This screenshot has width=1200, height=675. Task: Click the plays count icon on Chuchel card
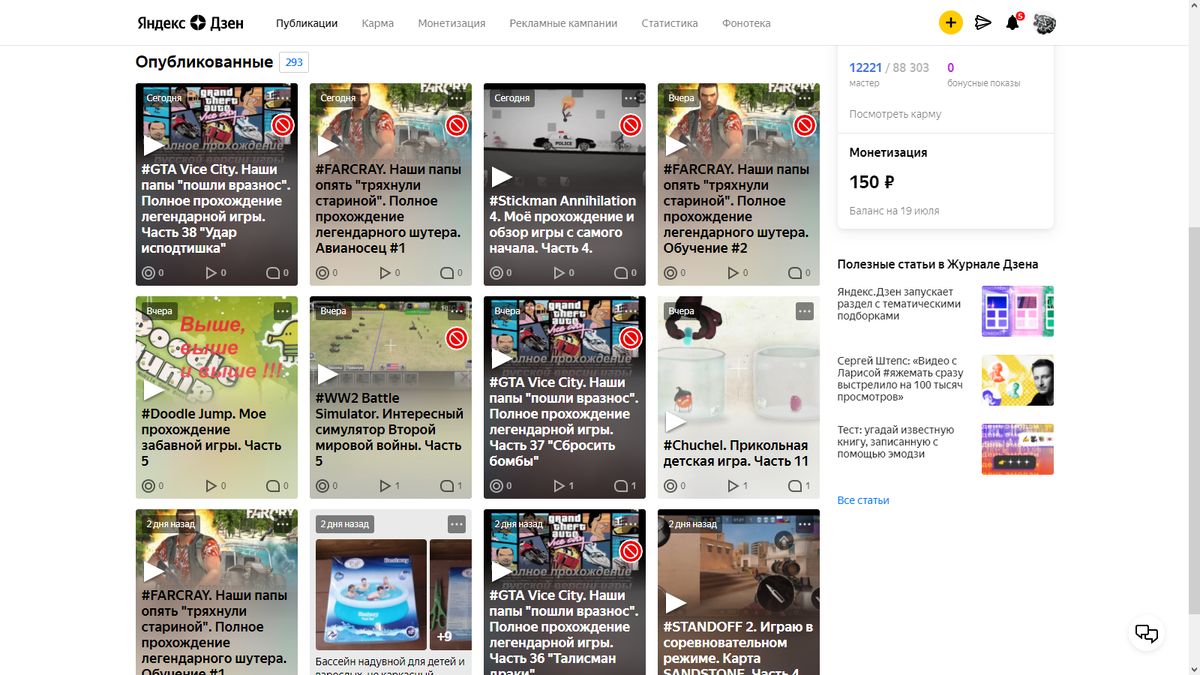pyautogui.click(x=733, y=485)
